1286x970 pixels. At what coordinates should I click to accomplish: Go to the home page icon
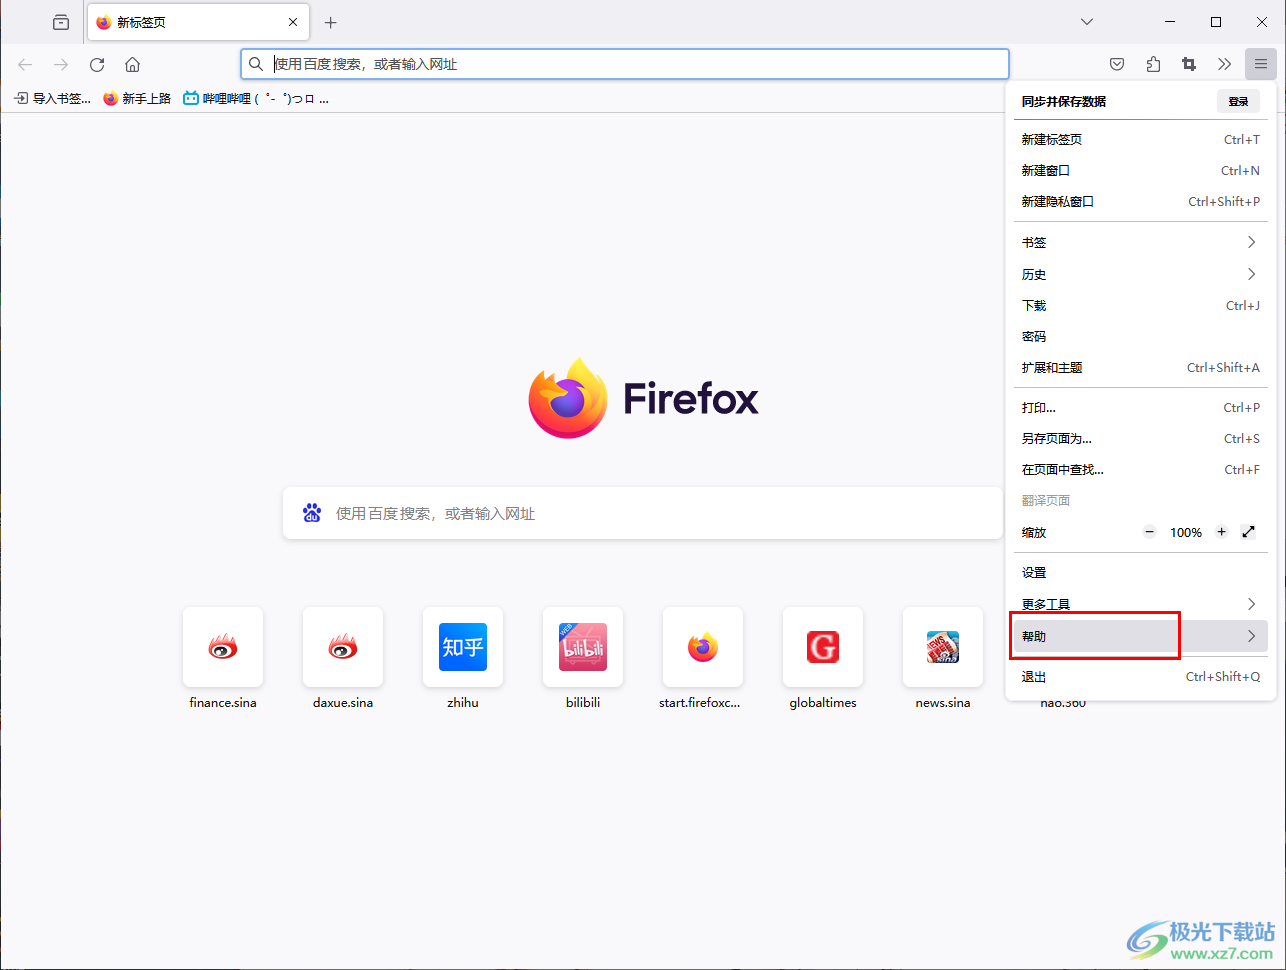point(132,64)
